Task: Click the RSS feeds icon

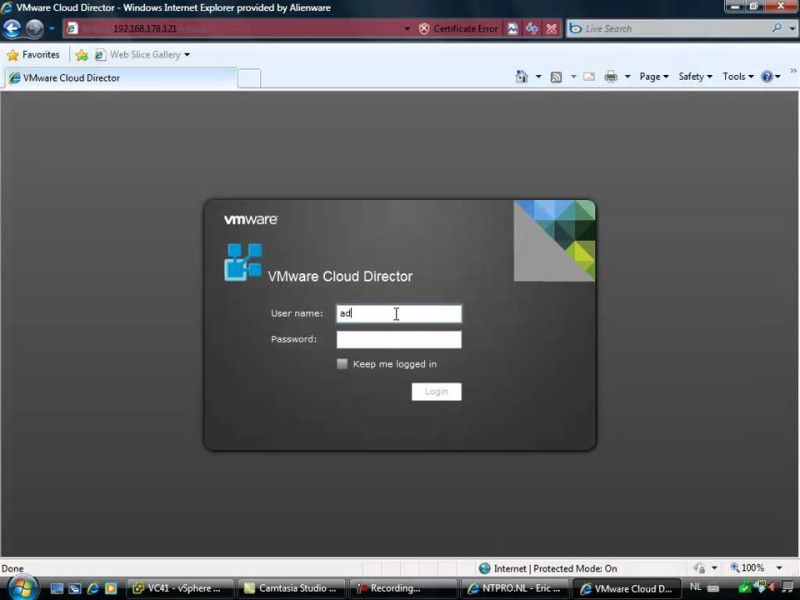Action: pos(556,75)
